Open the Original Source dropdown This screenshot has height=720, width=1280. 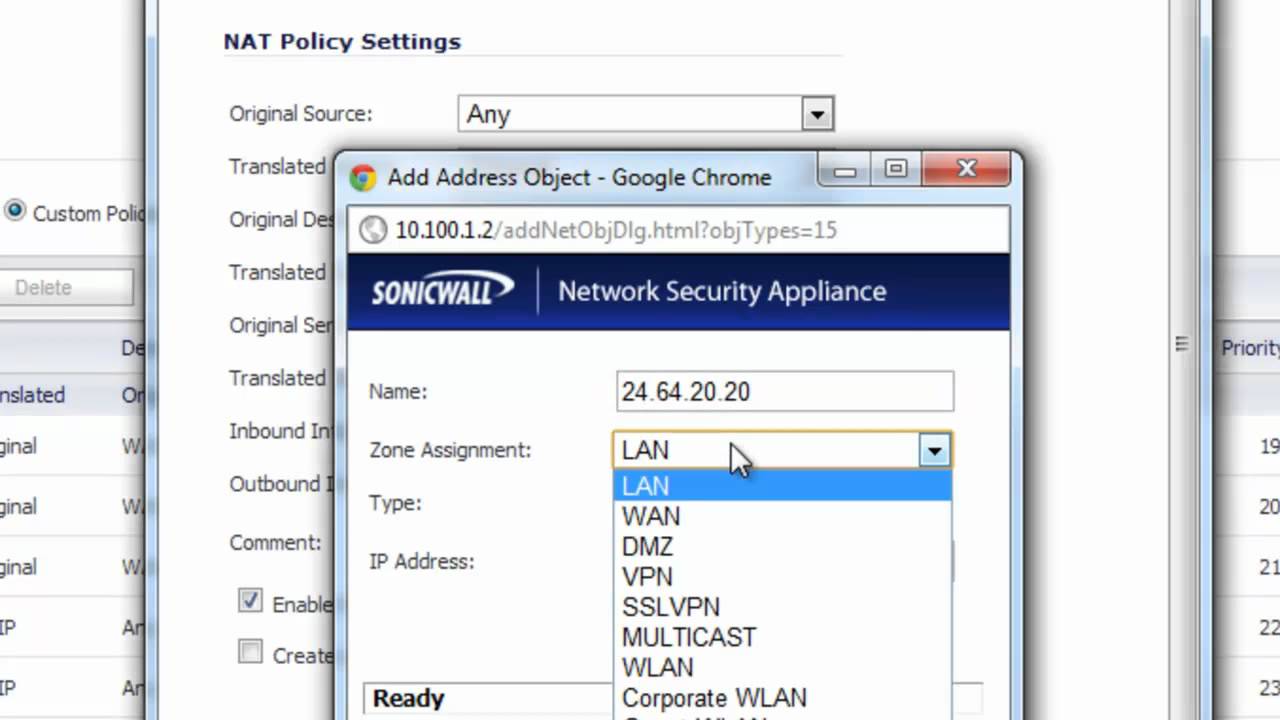(x=817, y=114)
